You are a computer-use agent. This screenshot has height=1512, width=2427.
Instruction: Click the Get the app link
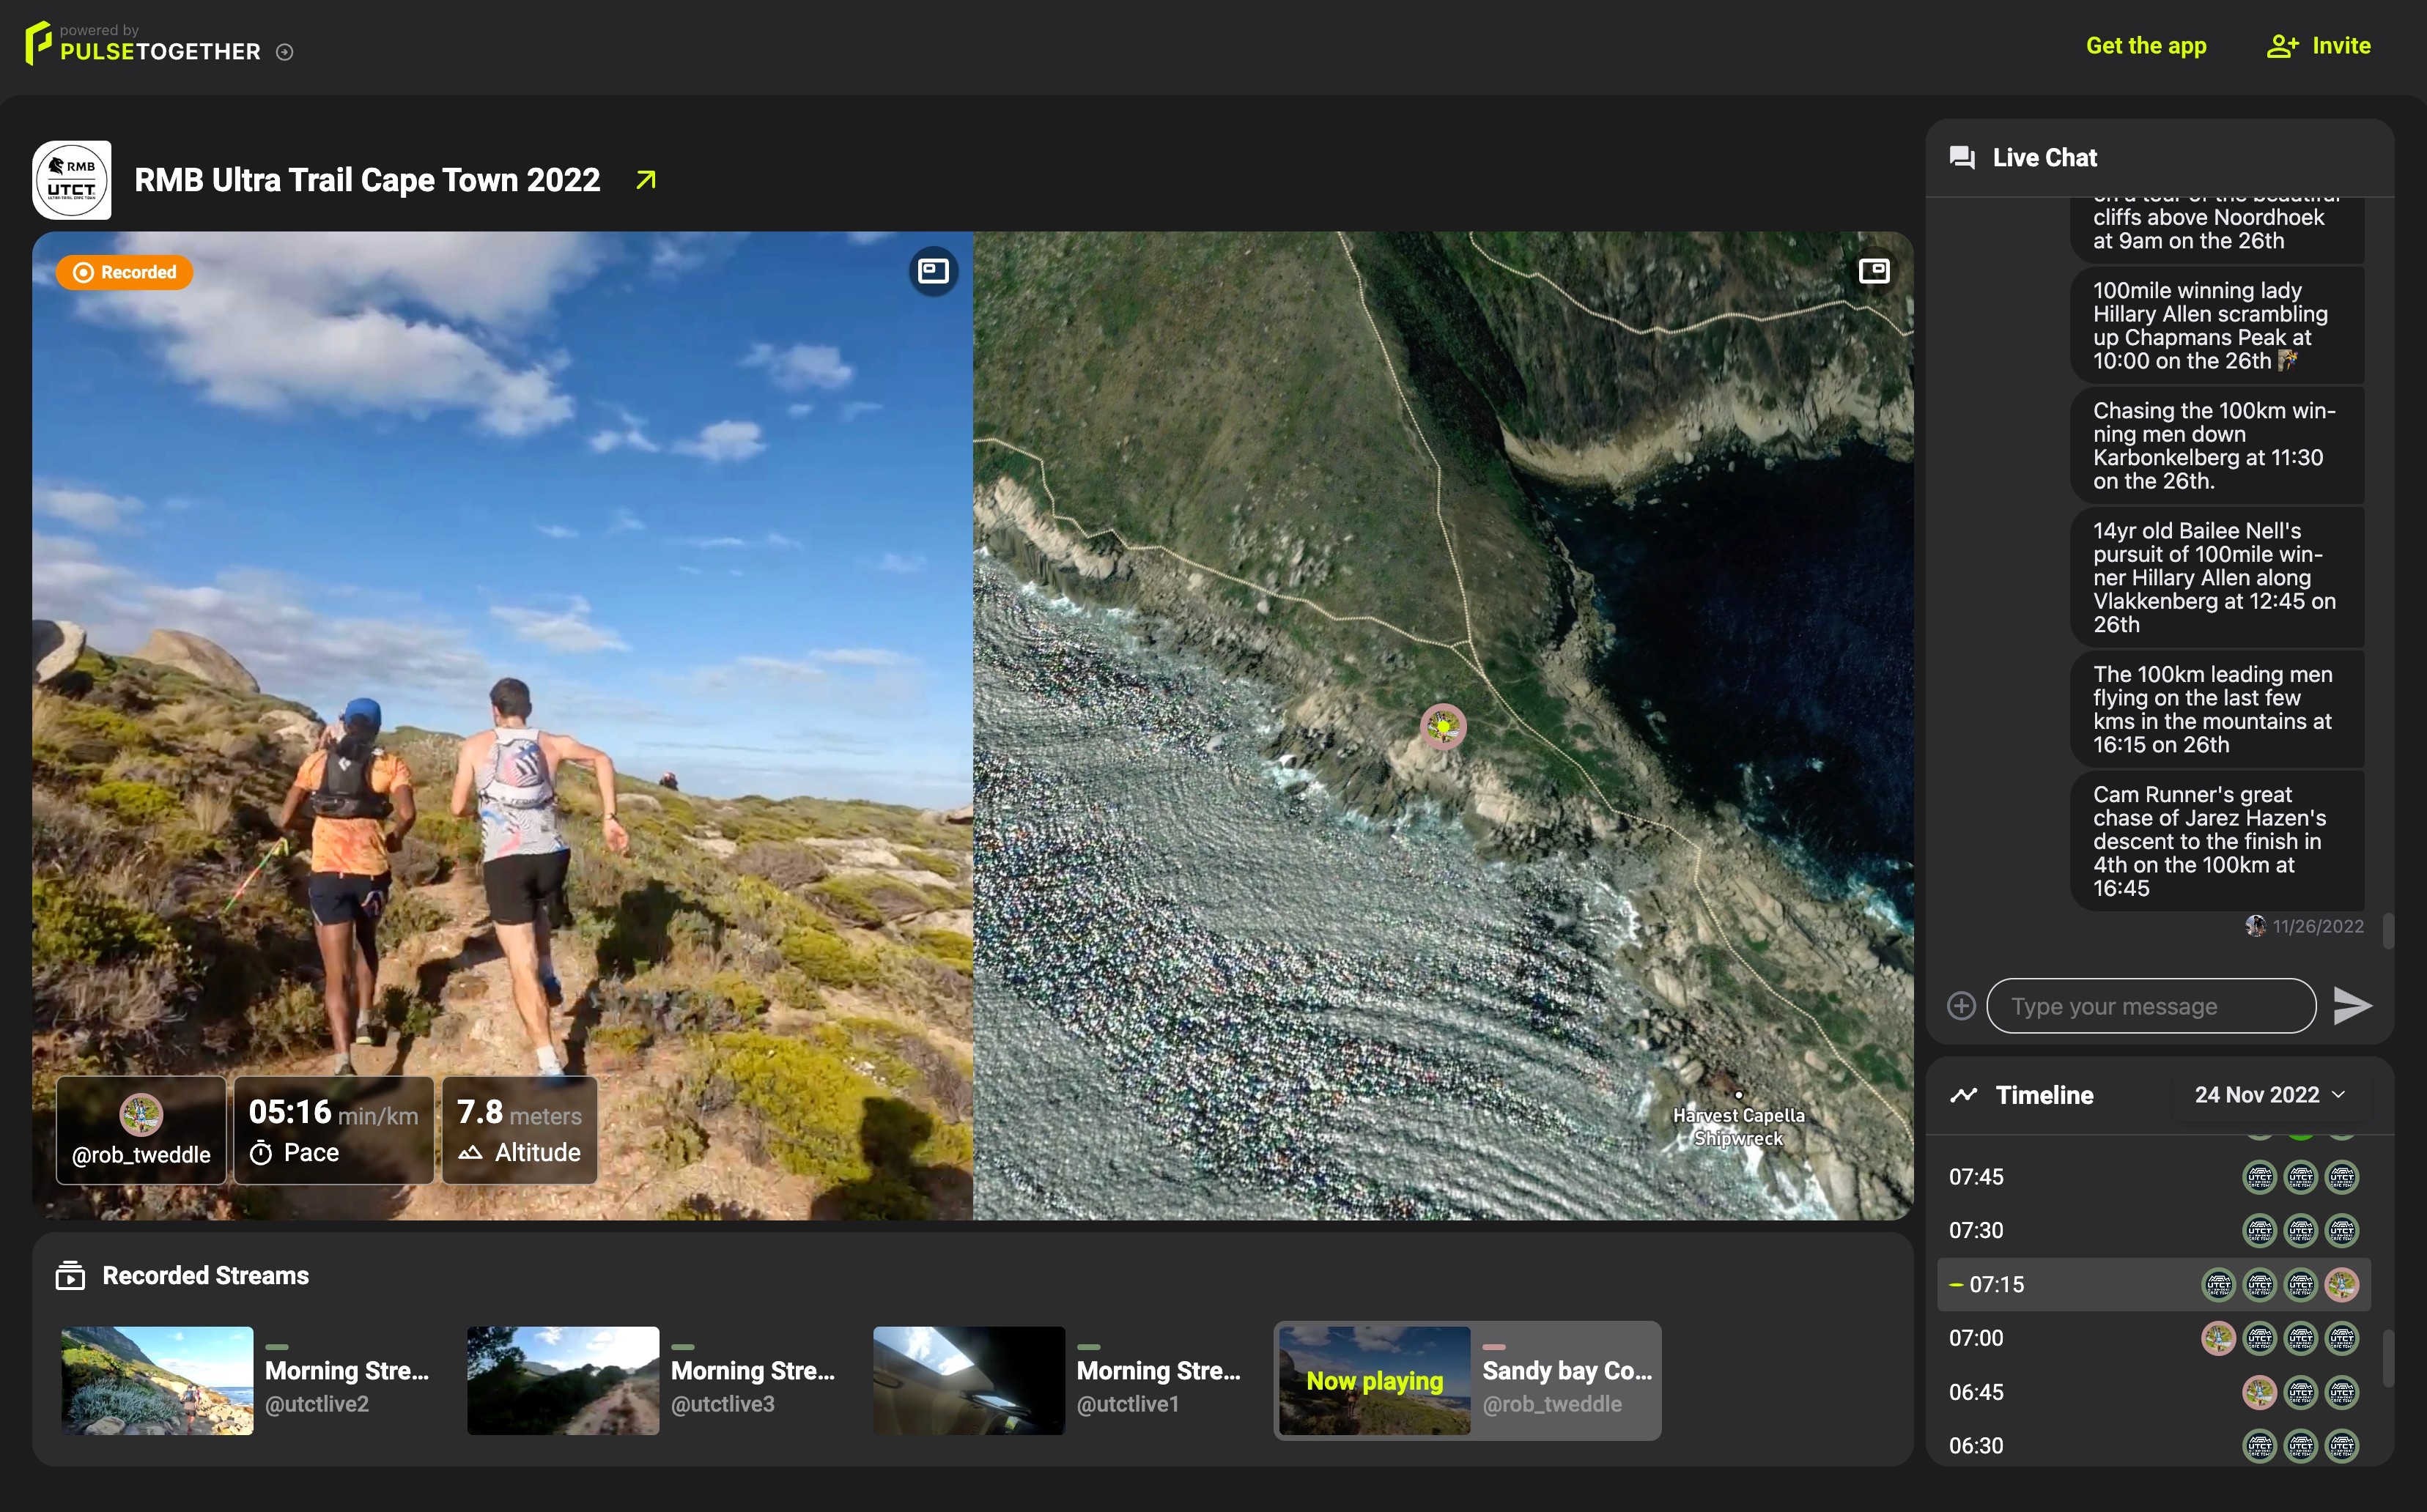2145,46
